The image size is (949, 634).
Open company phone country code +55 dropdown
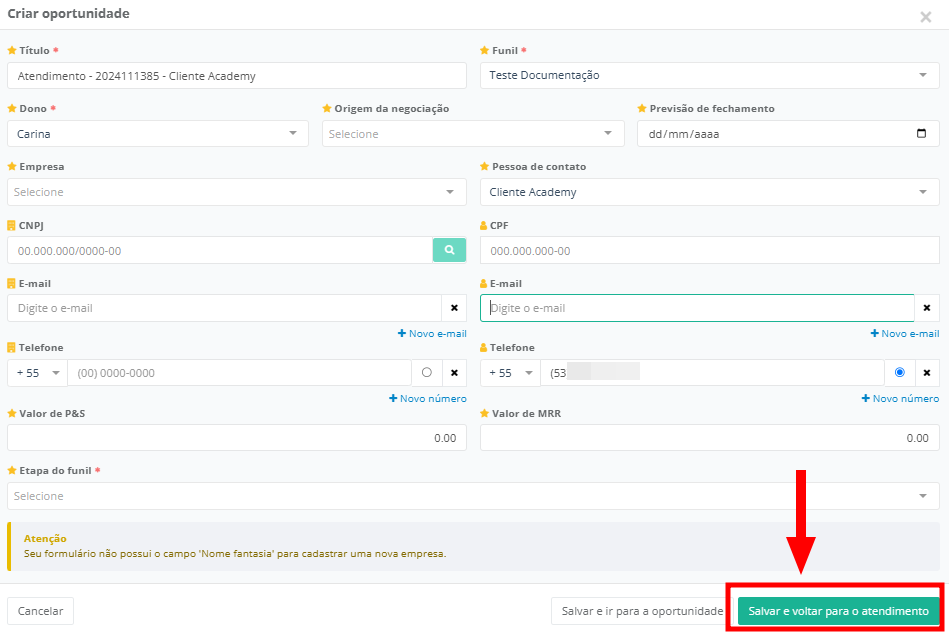click(37, 373)
